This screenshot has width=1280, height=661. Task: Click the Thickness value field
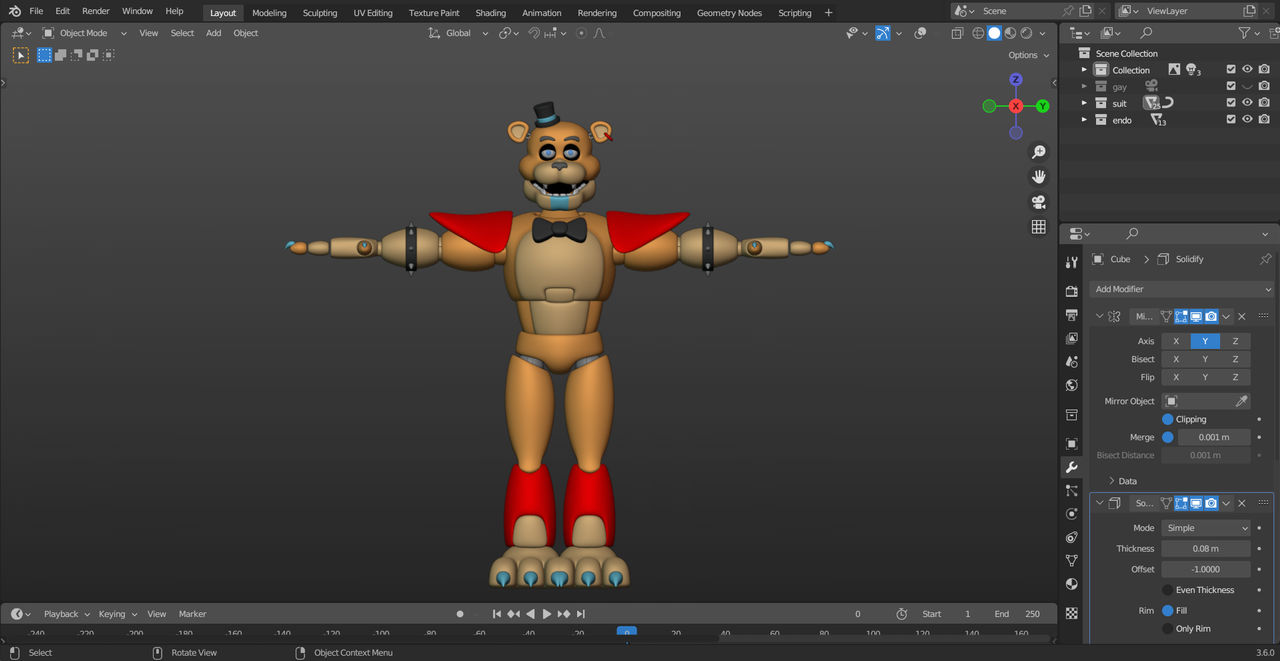(x=1206, y=549)
